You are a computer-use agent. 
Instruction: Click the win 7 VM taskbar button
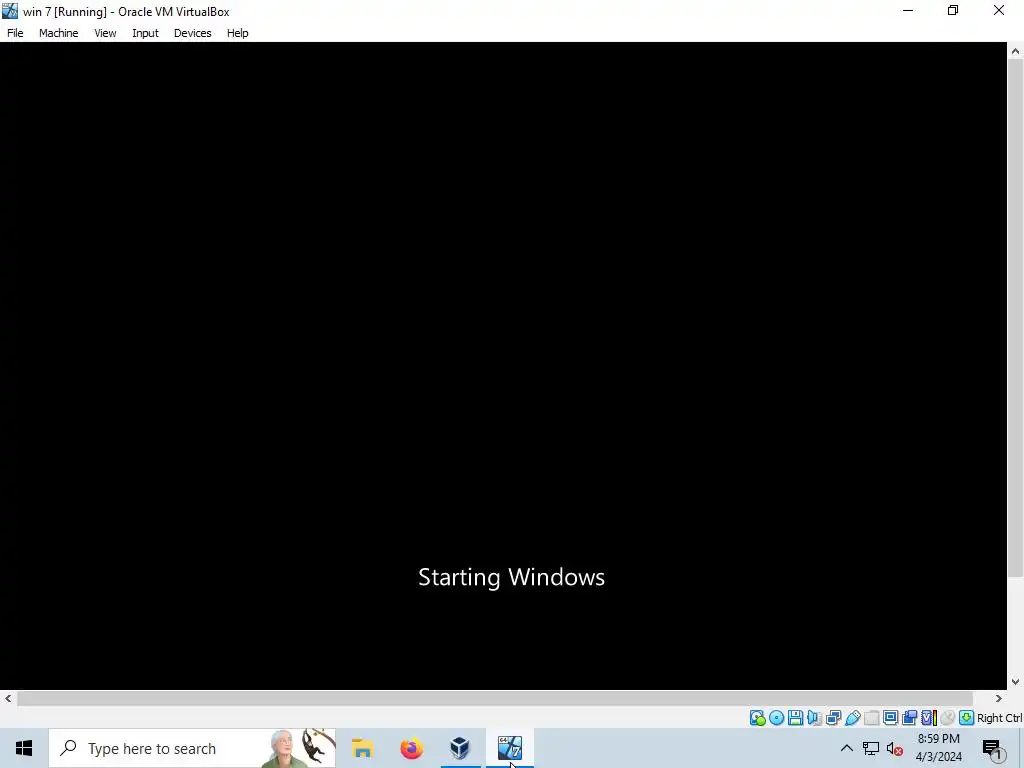click(x=510, y=748)
